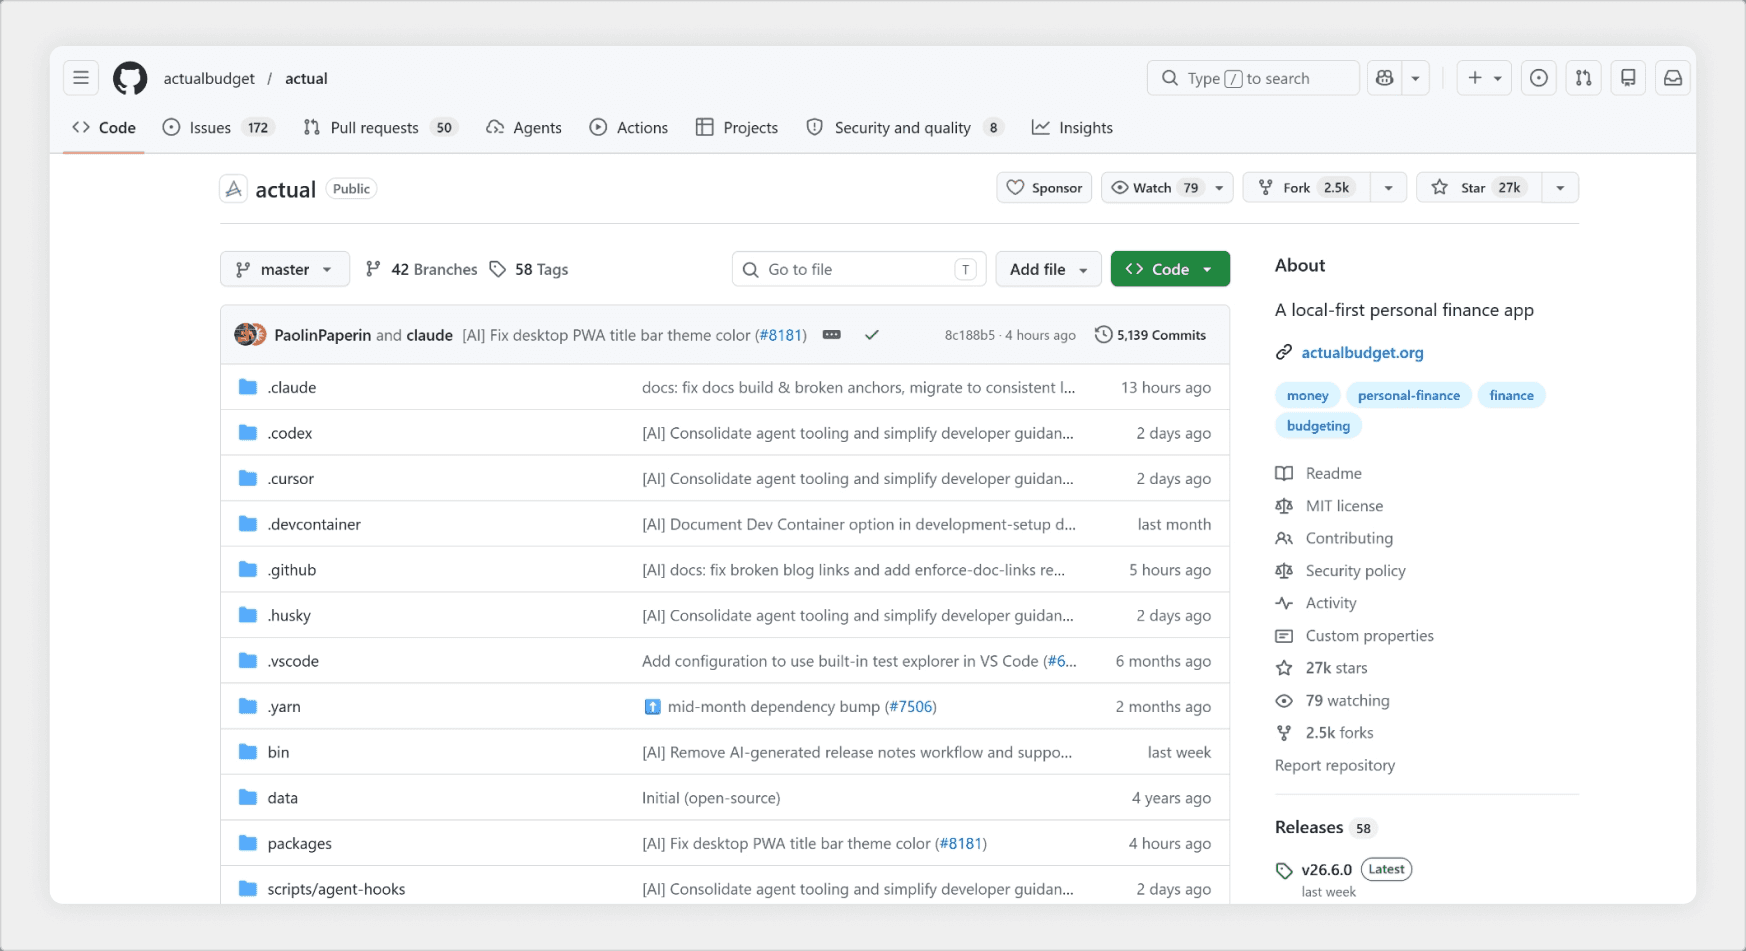The width and height of the screenshot is (1746, 951).
Task: Open the scripts/agent-hooks folder
Action: pyautogui.click(x=336, y=889)
